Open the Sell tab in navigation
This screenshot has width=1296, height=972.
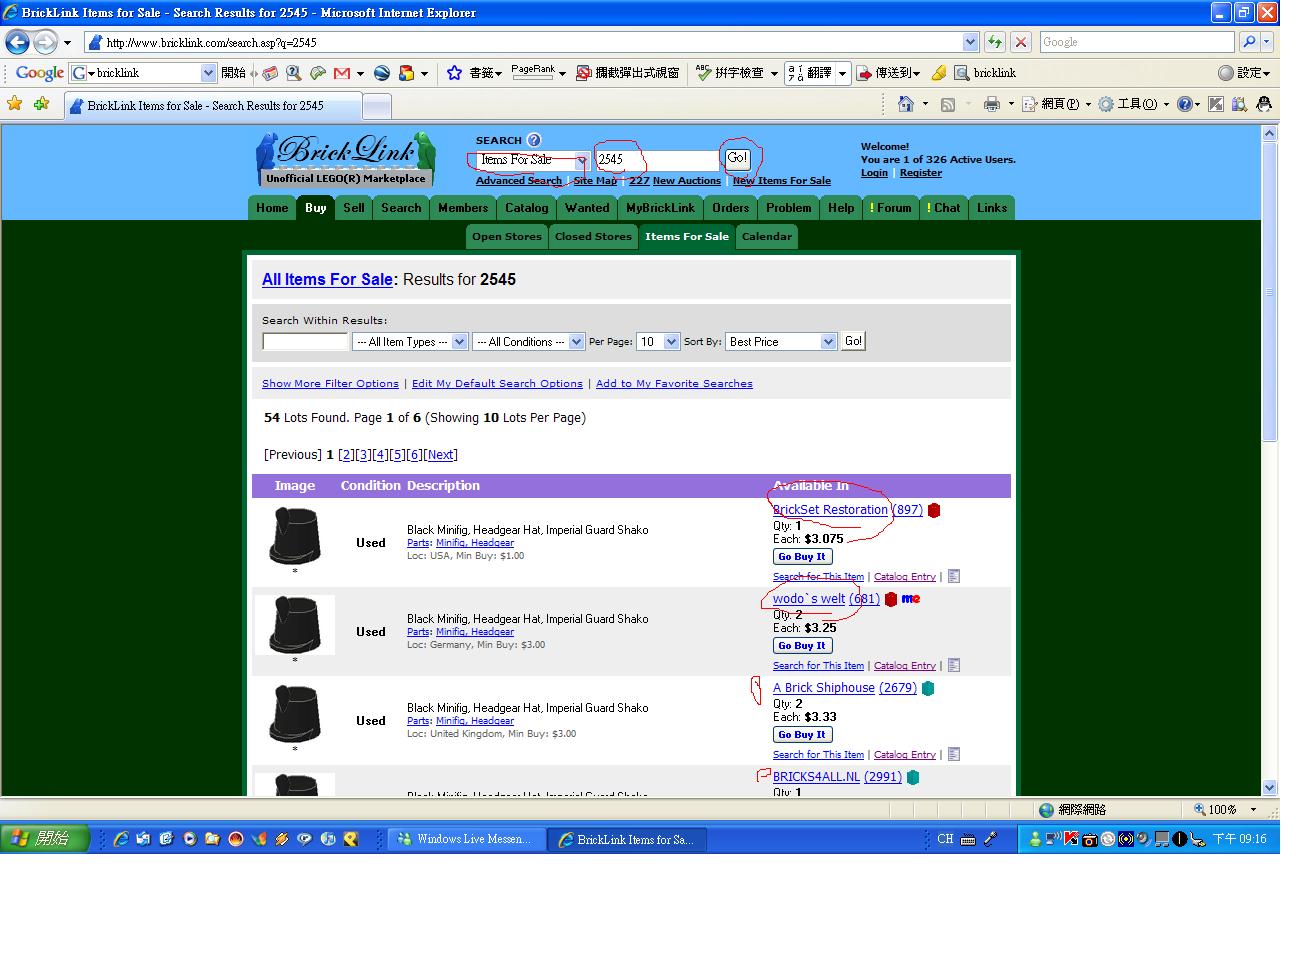(x=354, y=208)
